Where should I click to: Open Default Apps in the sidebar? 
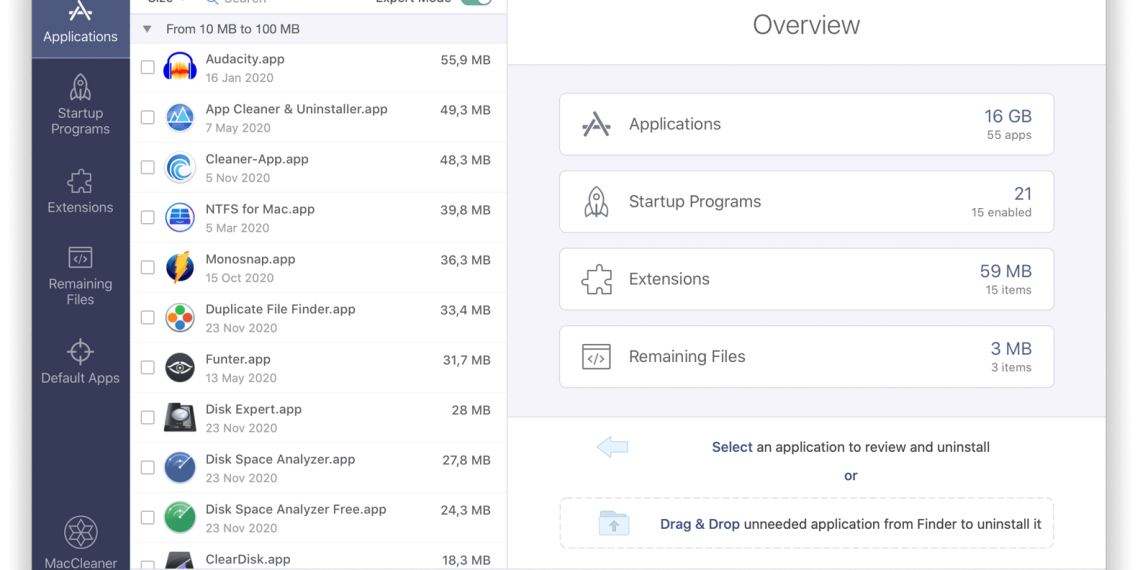click(80, 362)
